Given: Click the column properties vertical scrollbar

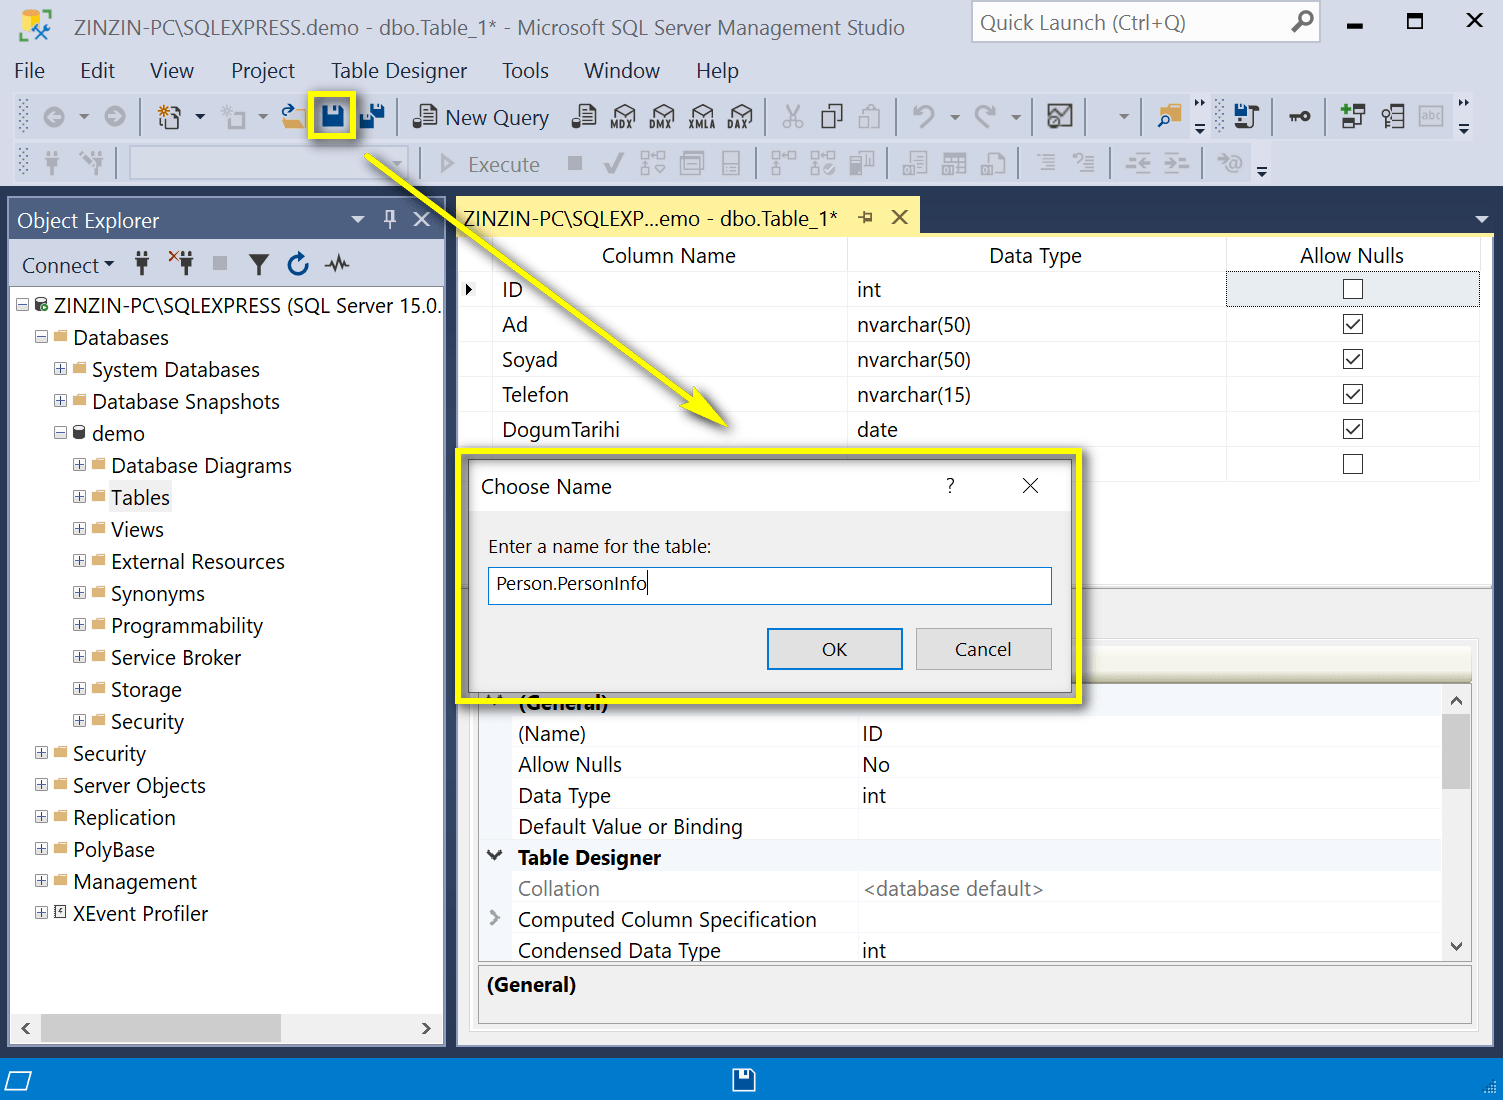Looking at the screenshot, I should click(x=1456, y=751).
